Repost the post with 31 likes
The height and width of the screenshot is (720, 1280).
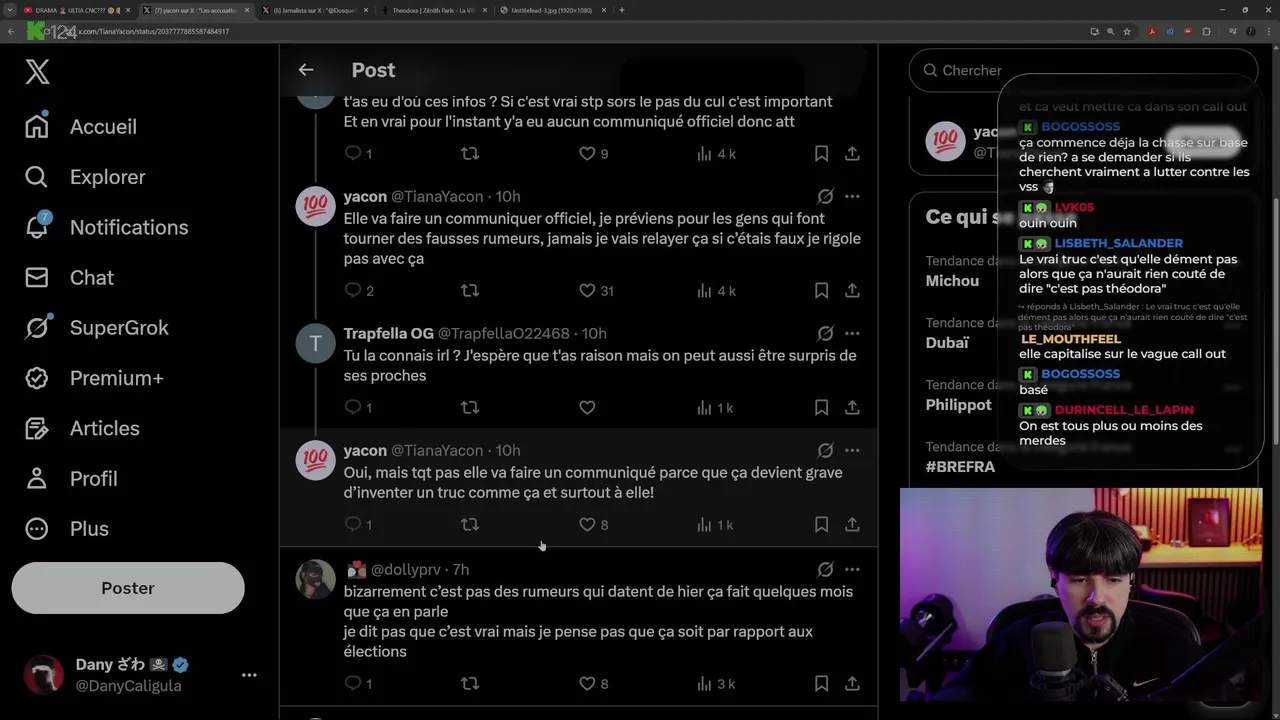coord(469,290)
